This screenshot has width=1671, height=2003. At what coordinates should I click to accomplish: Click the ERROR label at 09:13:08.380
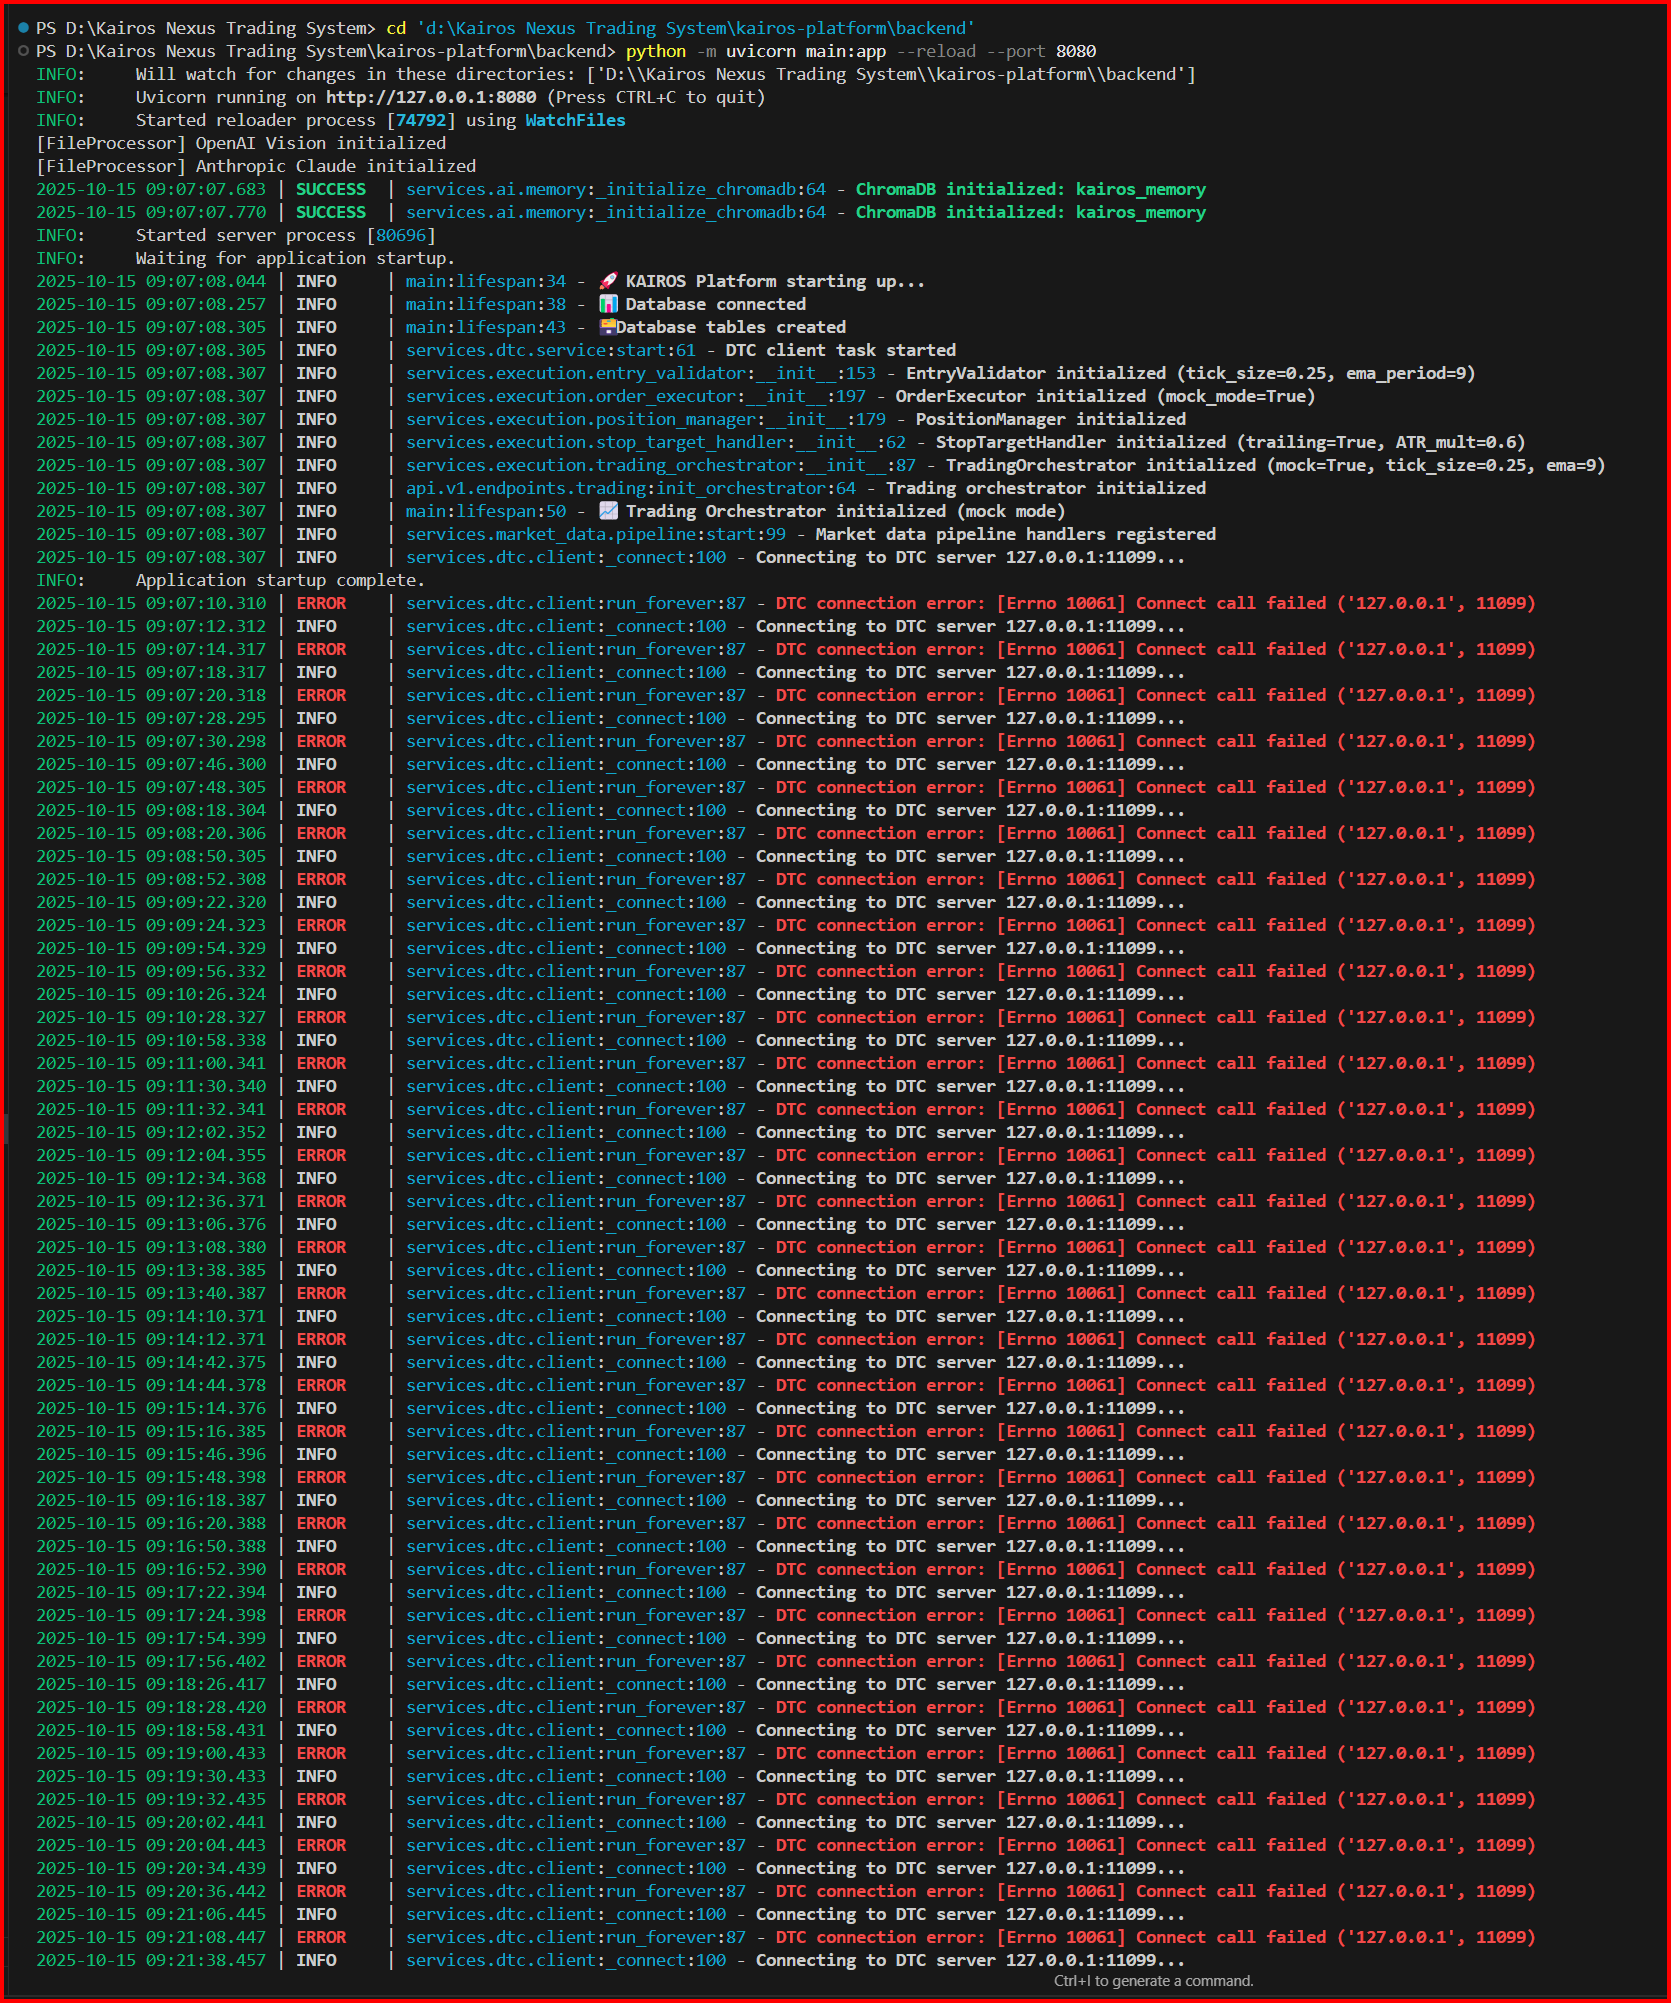coord(321,1247)
